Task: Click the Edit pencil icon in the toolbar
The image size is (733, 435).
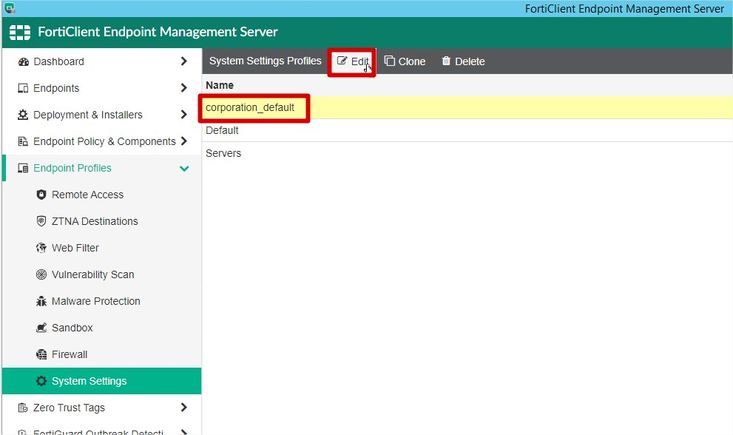Action: [342, 61]
